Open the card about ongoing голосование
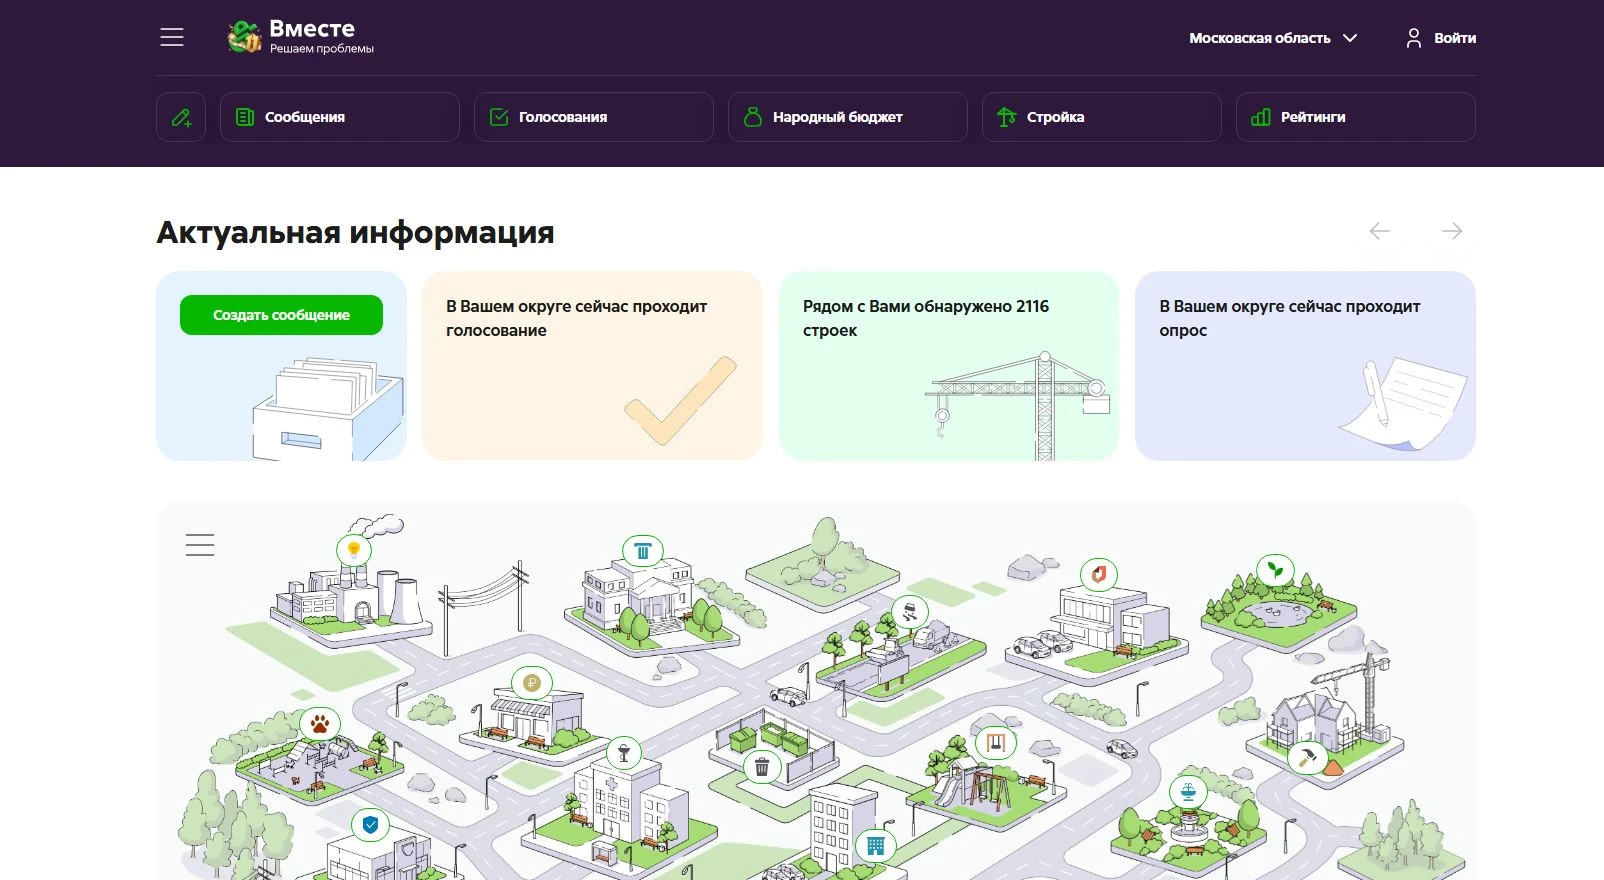 pos(592,366)
